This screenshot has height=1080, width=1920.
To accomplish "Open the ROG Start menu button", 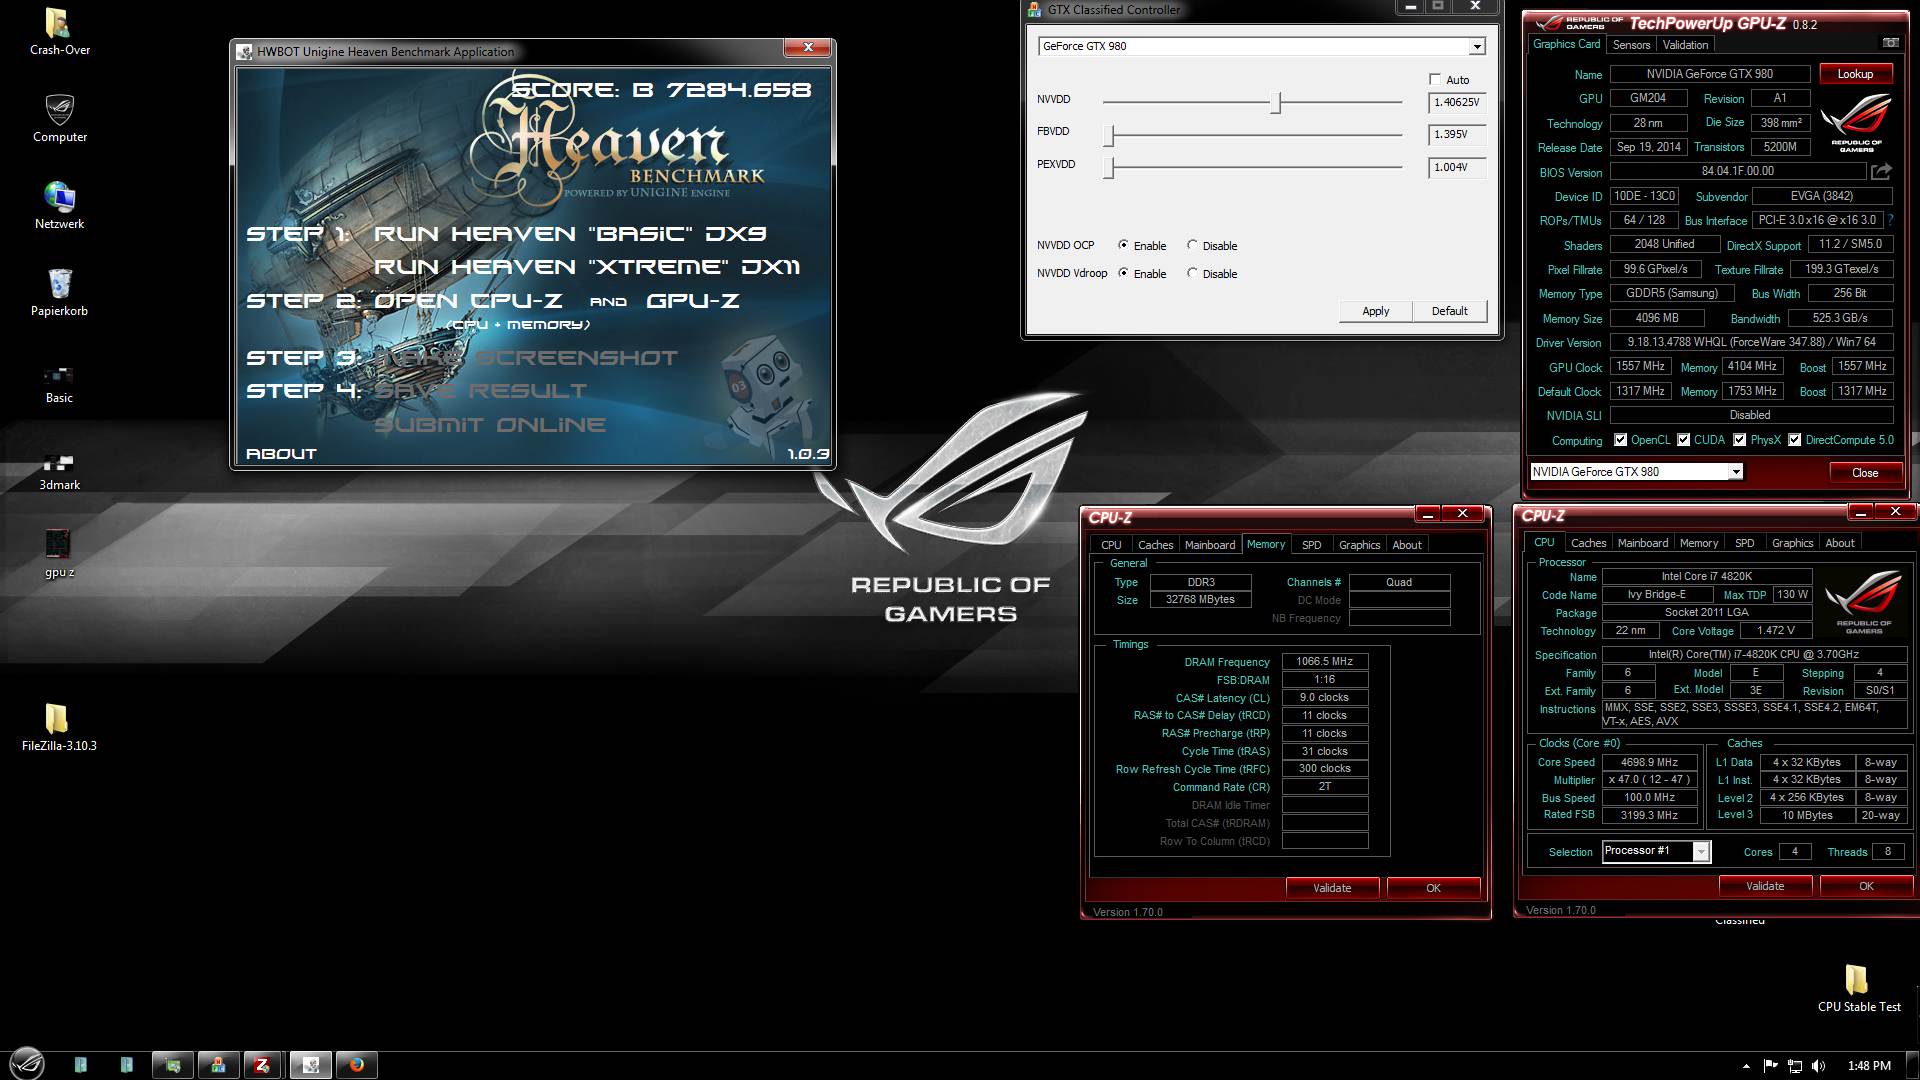I will 27,1064.
